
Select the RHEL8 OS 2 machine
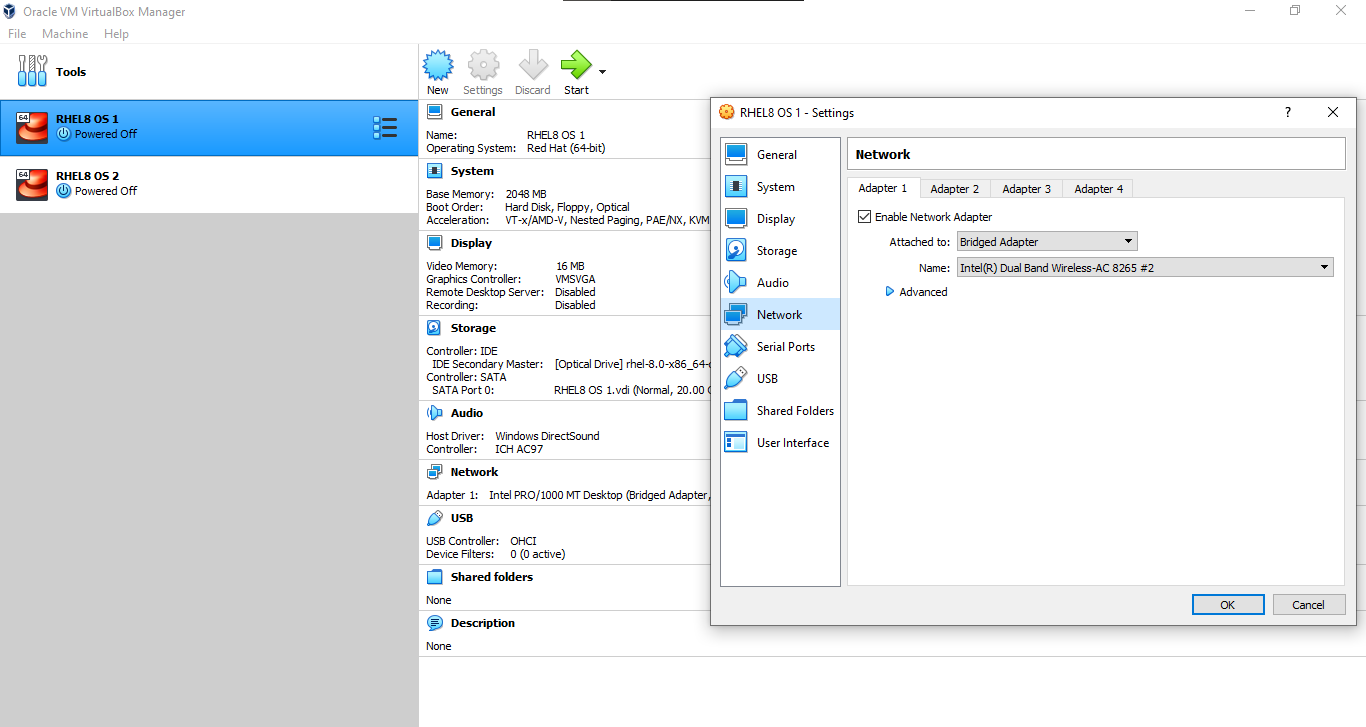(x=208, y=184)
